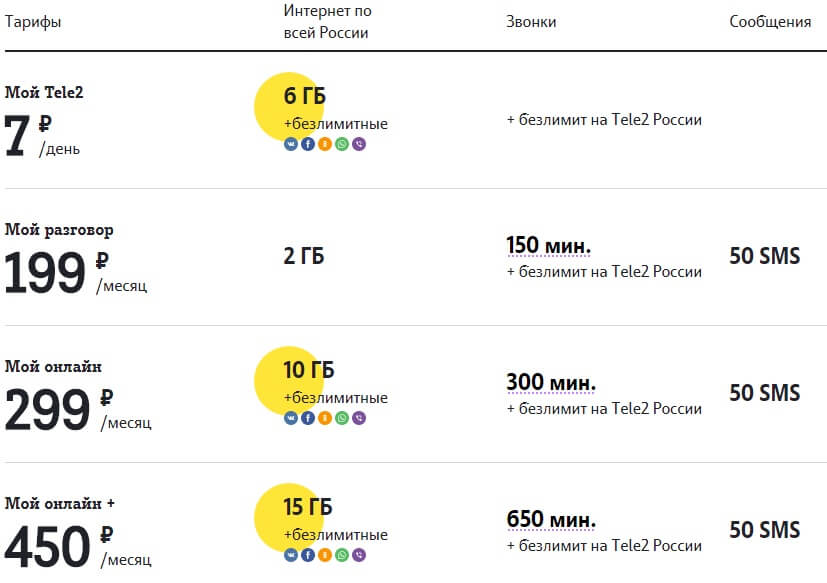Click Viber icon in Мой онлайн row
Image resolution: width=827 pixels, height=583 pixels.
[x=359, y=418]
